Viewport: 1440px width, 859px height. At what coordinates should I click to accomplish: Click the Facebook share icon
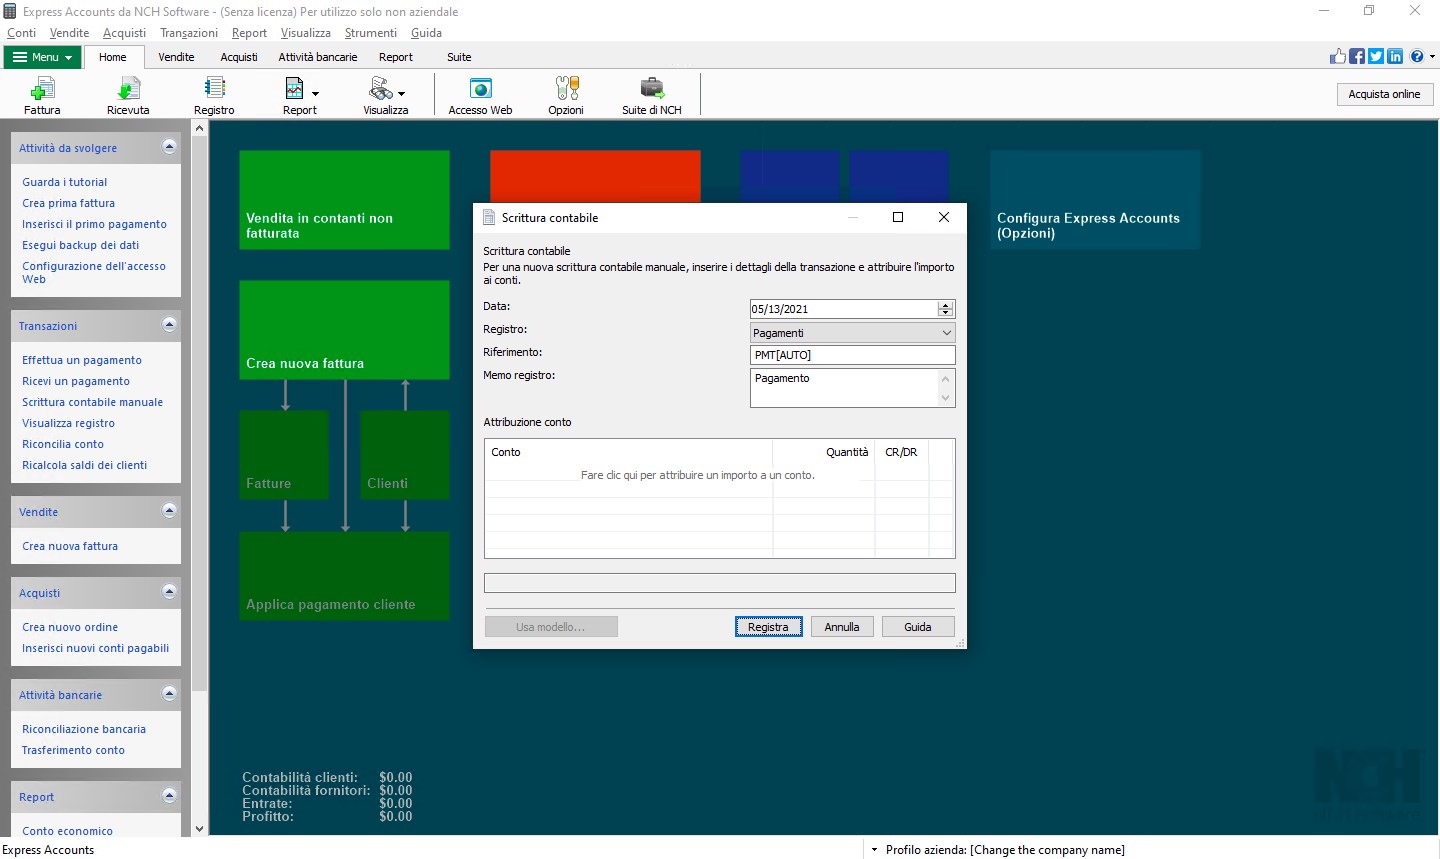(x=1357, y=57)
